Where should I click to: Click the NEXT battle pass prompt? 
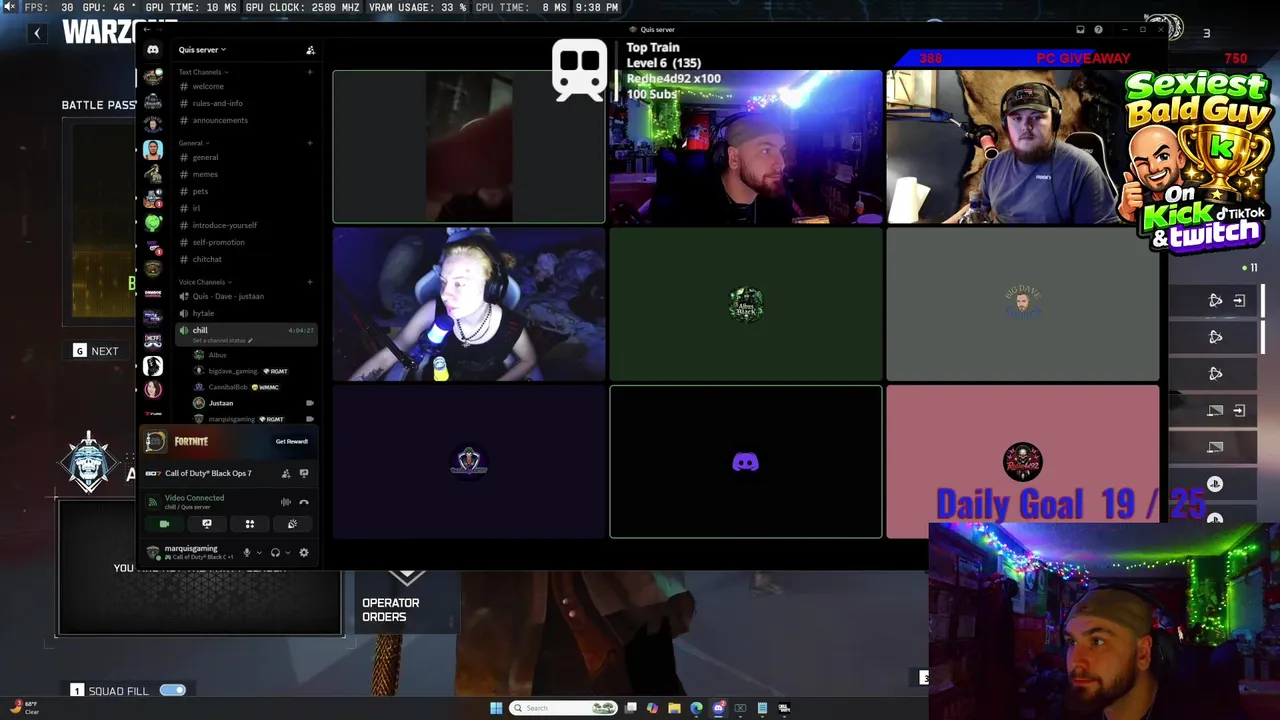pyautogui.click(x=95, y=351)
